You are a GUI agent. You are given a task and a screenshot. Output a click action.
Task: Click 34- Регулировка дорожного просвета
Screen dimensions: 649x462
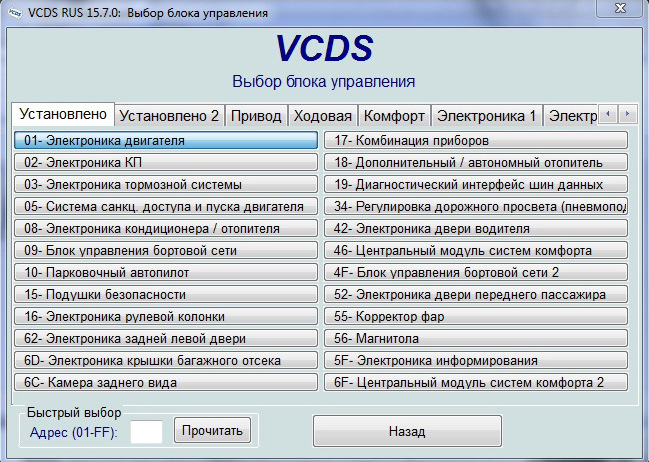tap(476, 206)
